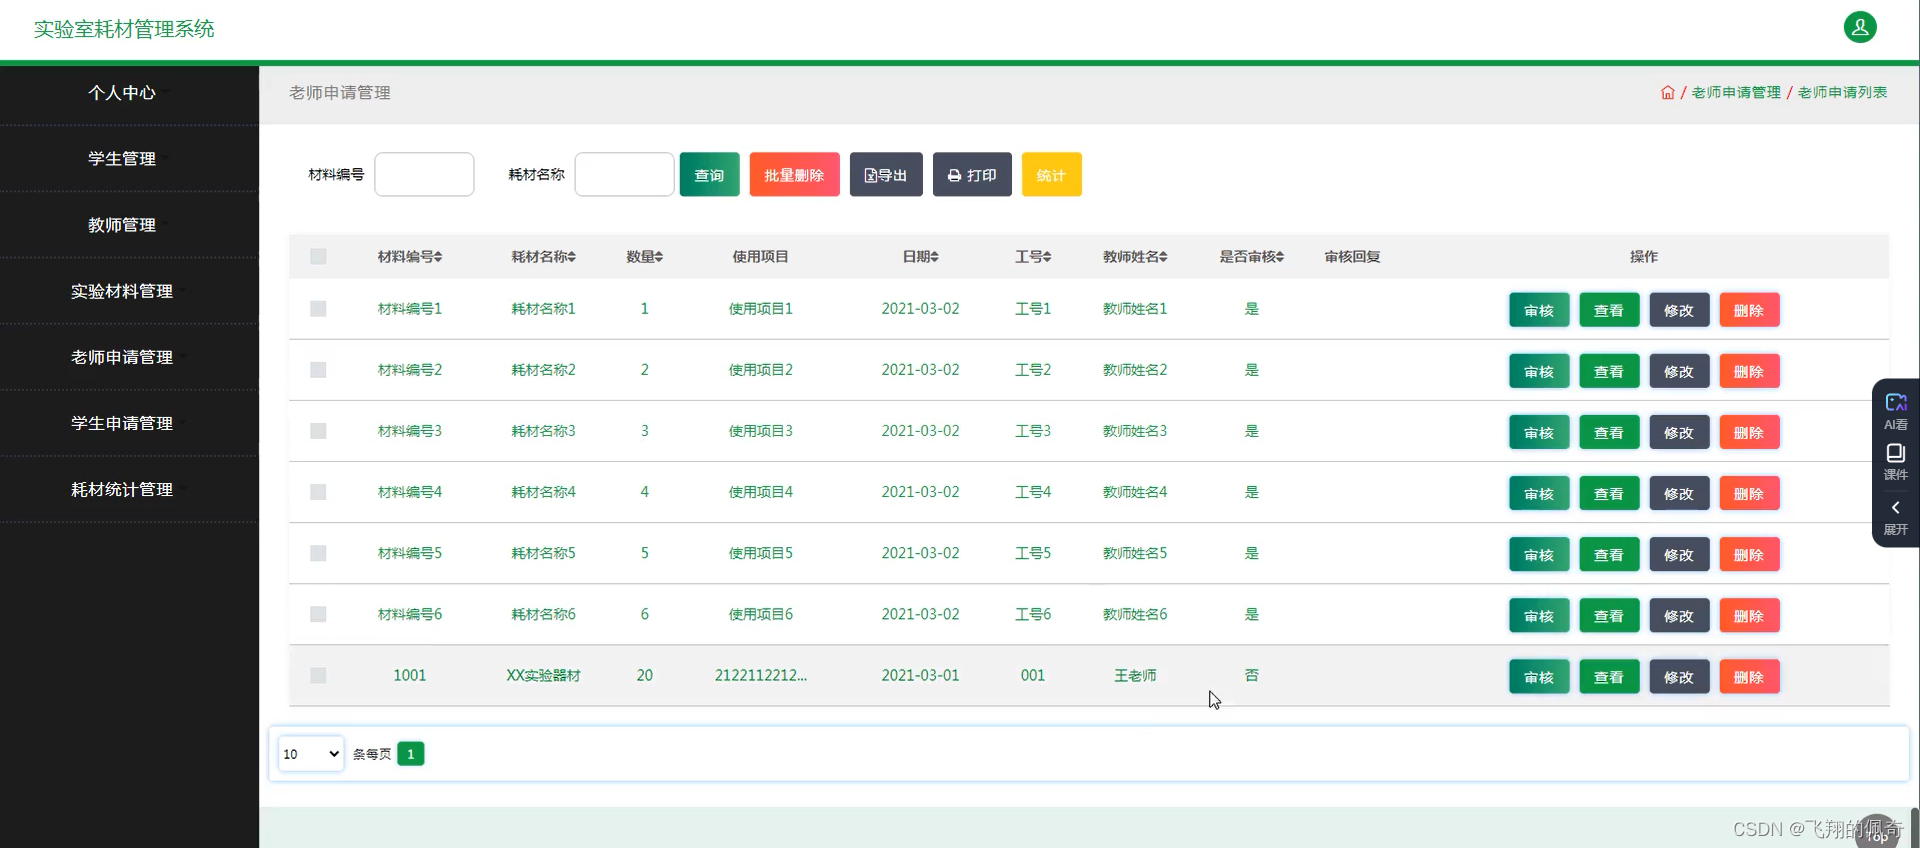
Task: Sort by 是否审核 column header
Action: tap(1251, 257)
